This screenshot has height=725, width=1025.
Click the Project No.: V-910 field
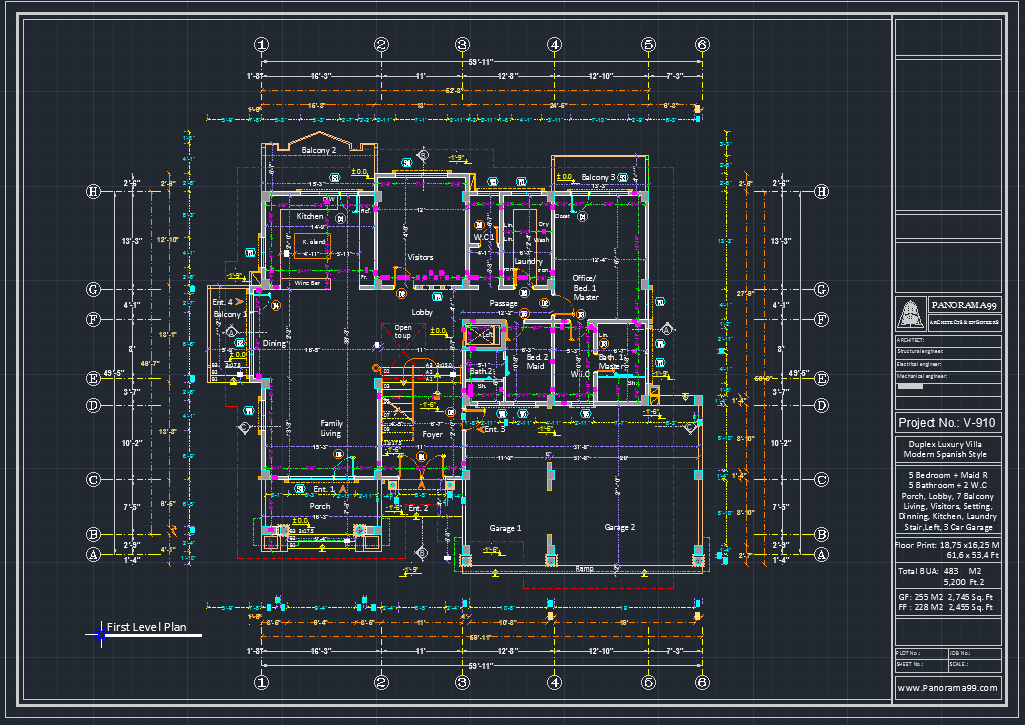[947, 422]
